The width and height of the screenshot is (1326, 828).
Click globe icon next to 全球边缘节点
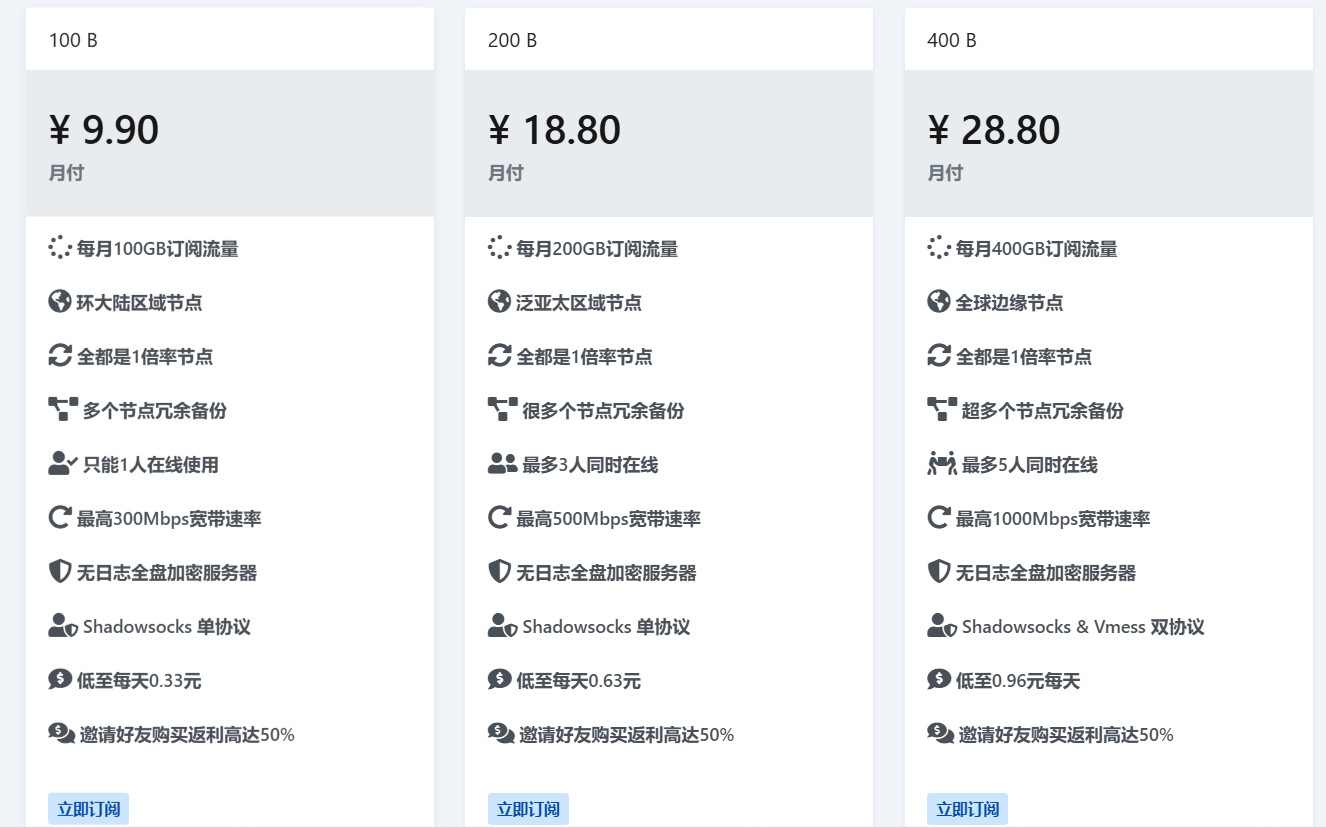coord(939,302)
